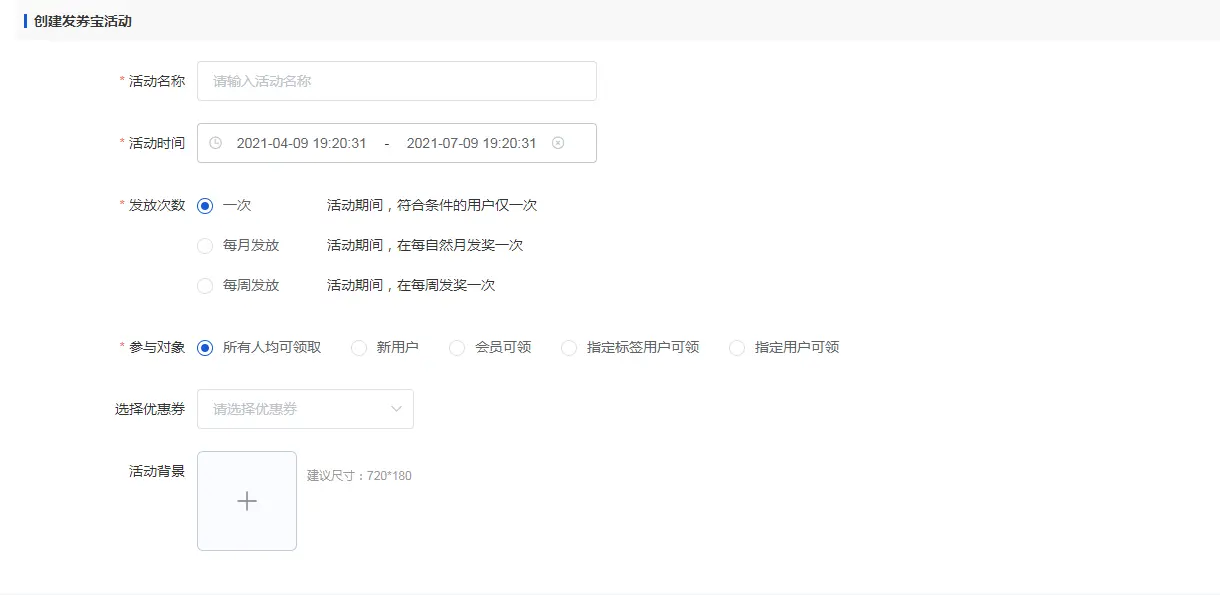1220x595 pixels.
Task: Click the 选择优惠券 field label
Action: [x=150, y=409]
